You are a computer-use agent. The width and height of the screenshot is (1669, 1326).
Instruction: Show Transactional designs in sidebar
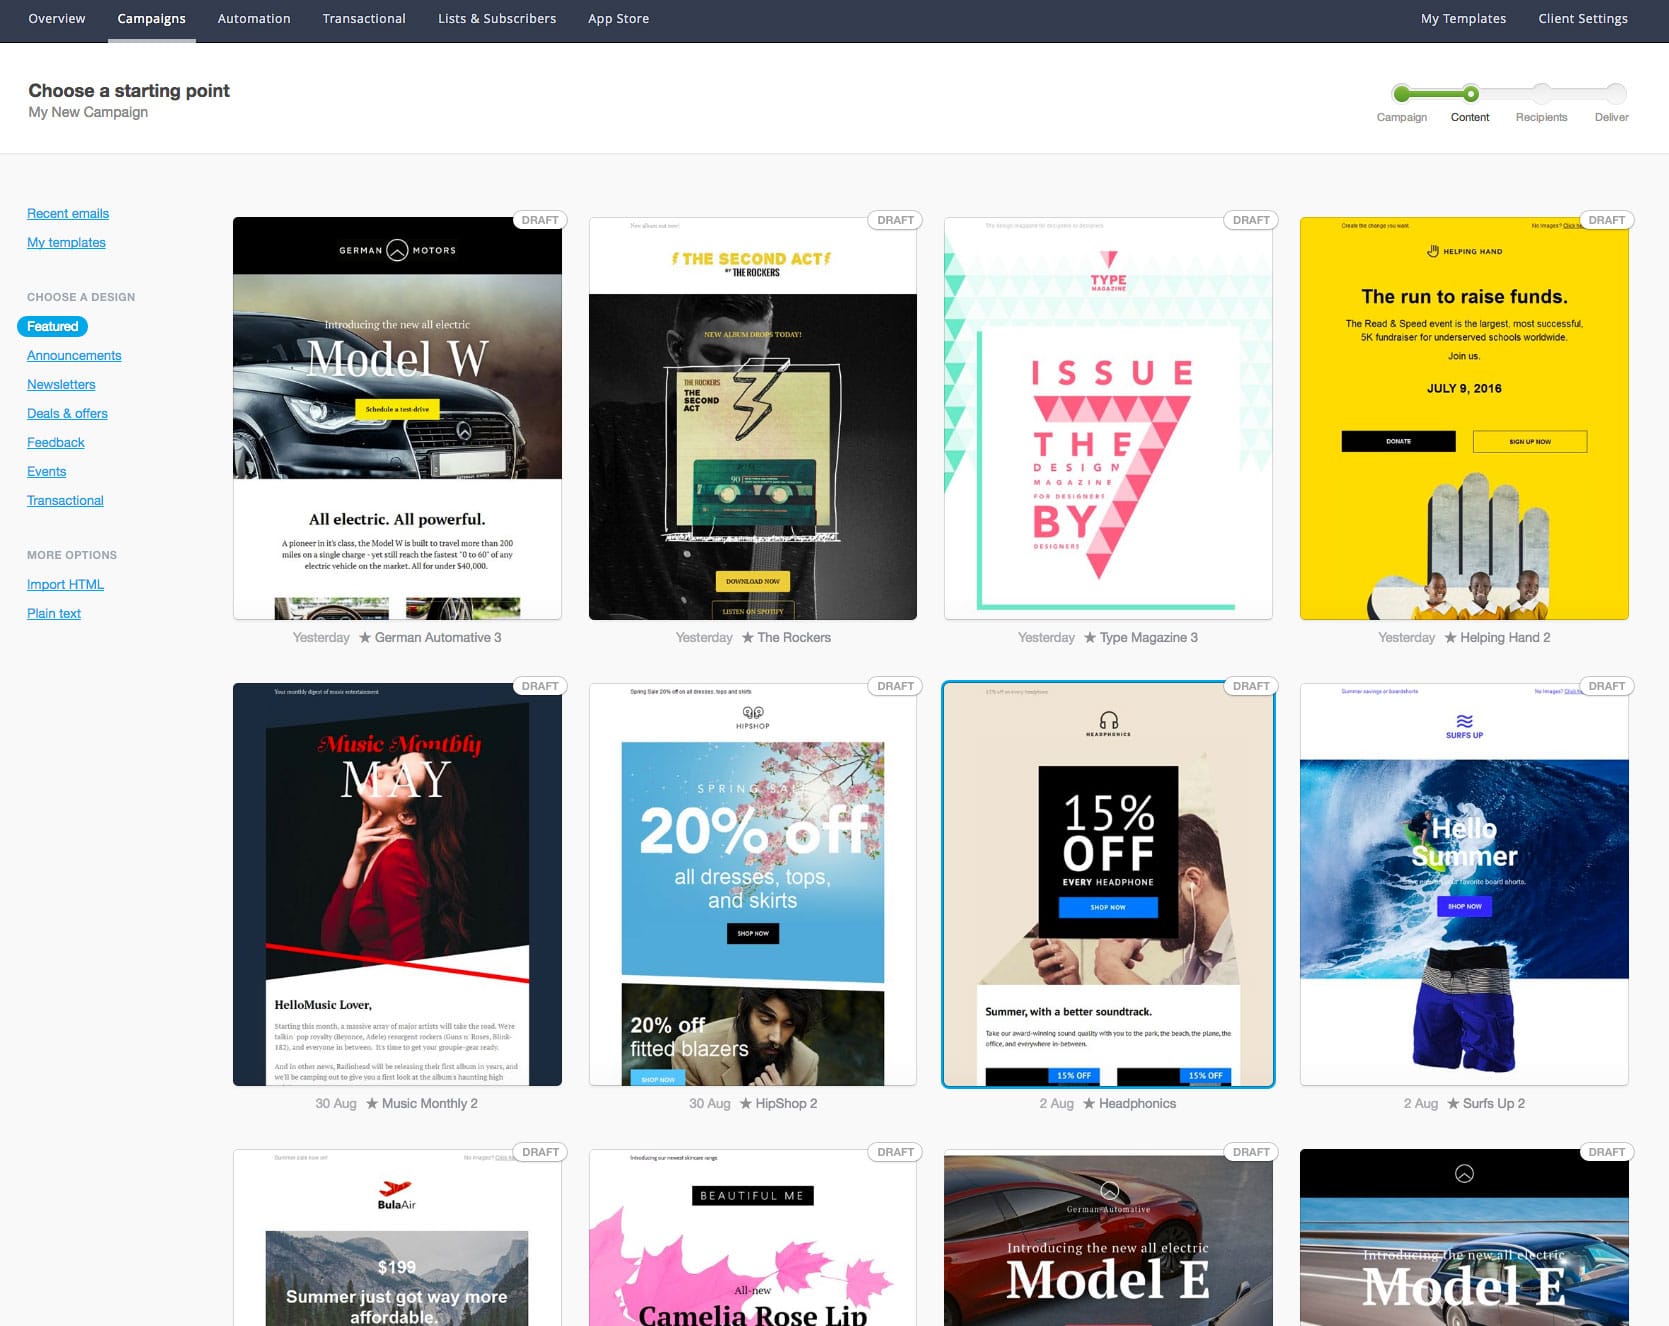point(65,500)
